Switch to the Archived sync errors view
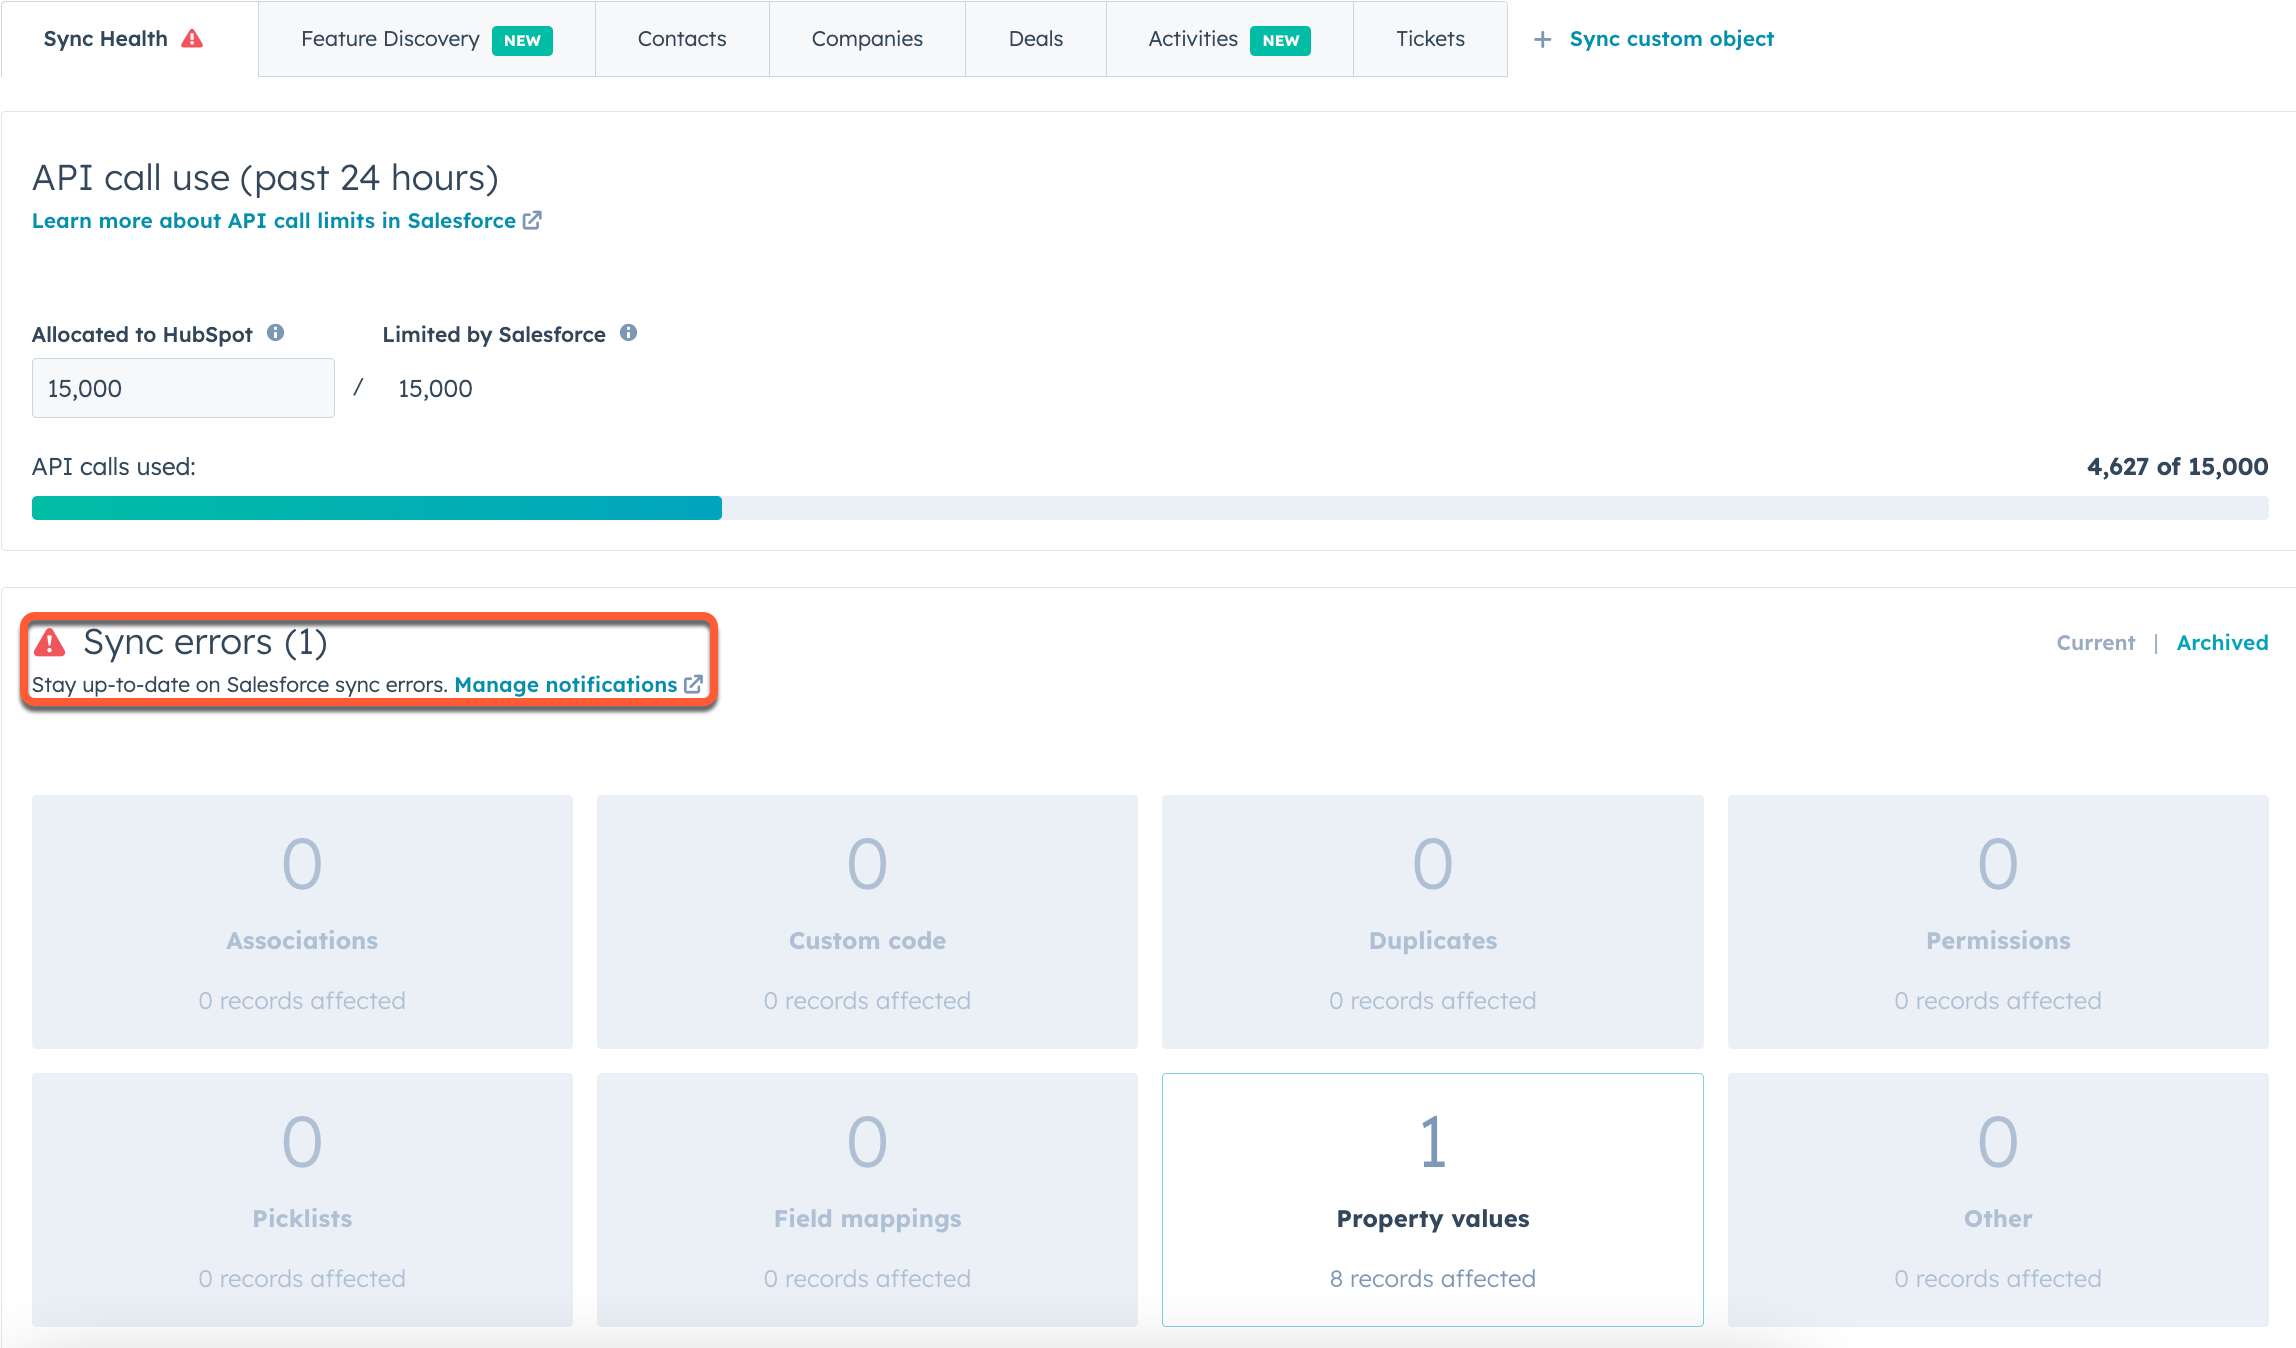The height and width of the screenshot is (1348, 2296). (2222, 642)
